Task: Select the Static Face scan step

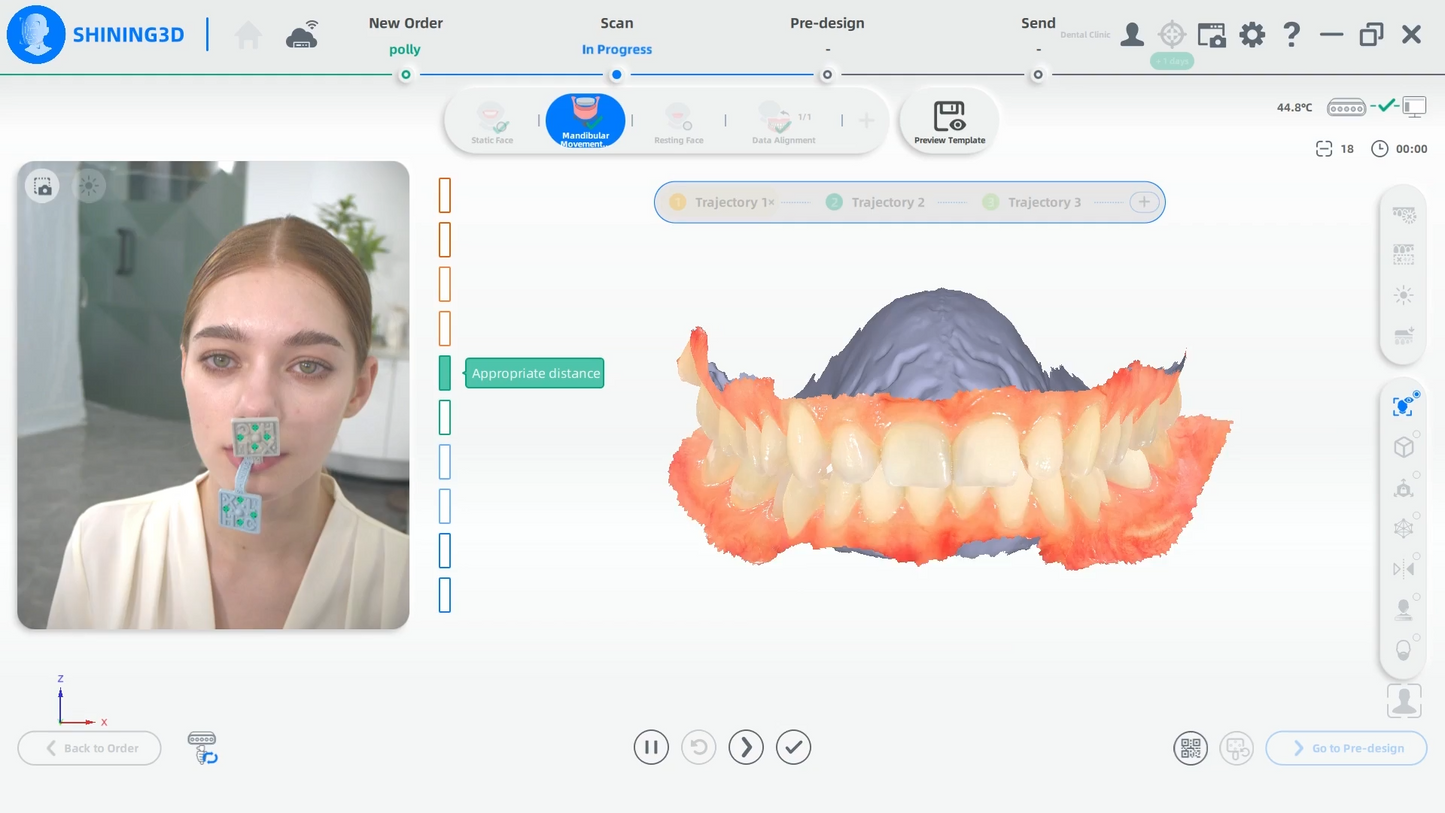Action: coord(492,122)
